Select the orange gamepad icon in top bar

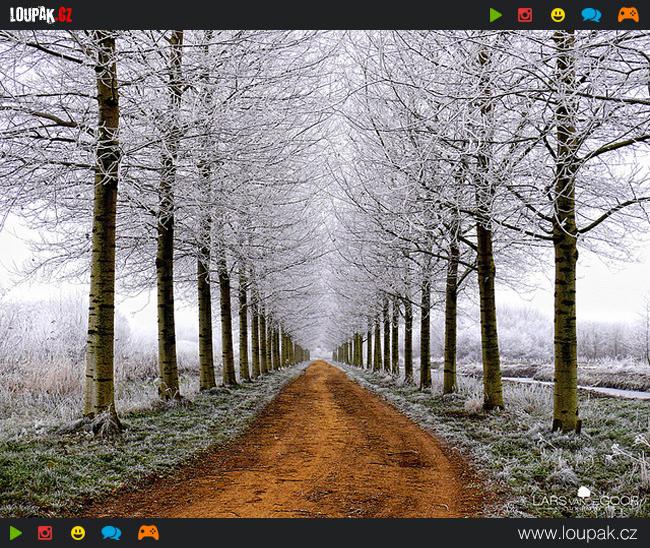(x=627, y=15)
